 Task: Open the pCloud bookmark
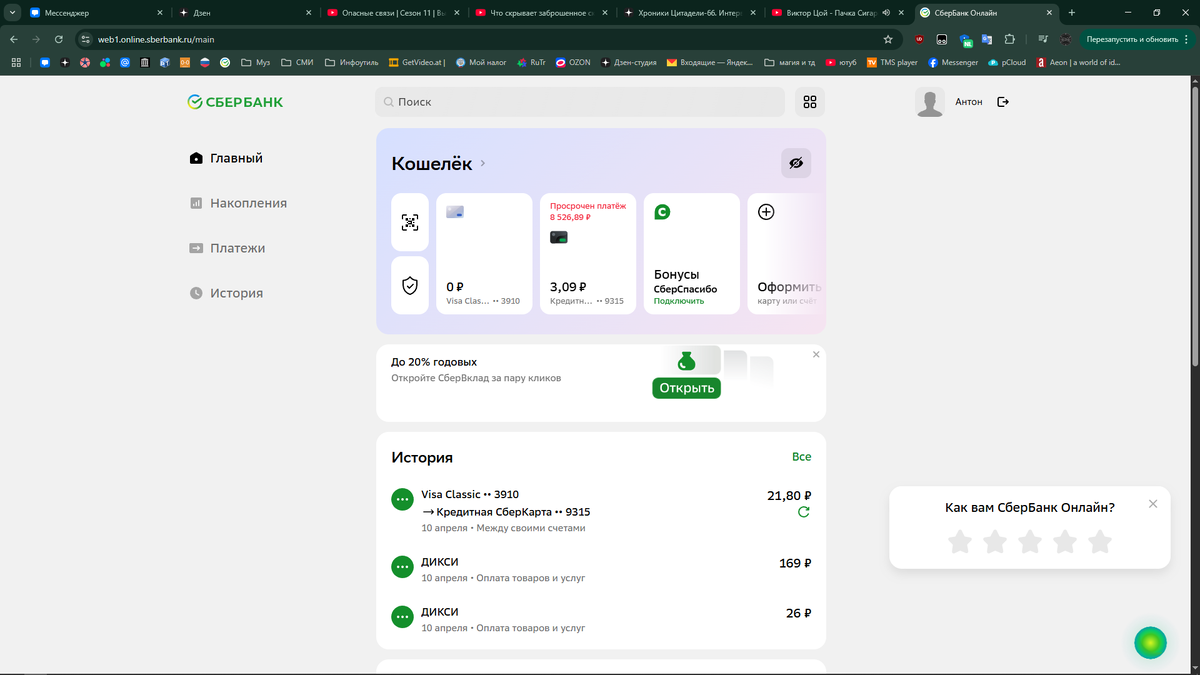click(x=1006, y=62)
